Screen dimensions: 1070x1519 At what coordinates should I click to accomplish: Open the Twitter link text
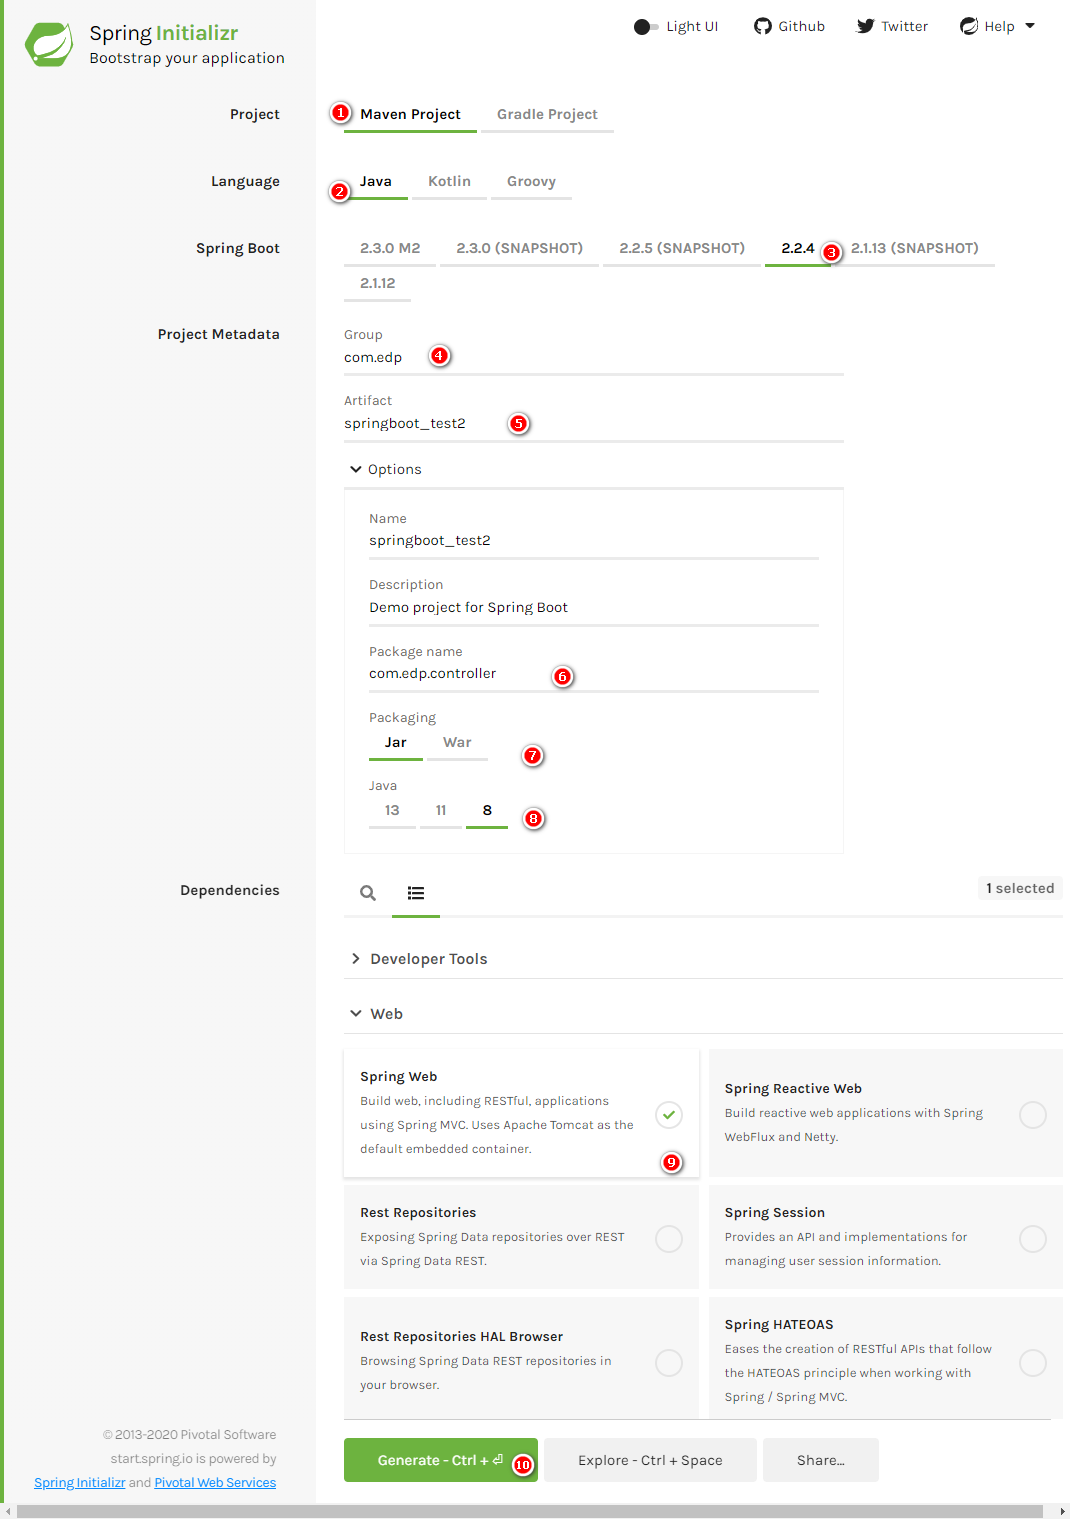coord(905,26)
